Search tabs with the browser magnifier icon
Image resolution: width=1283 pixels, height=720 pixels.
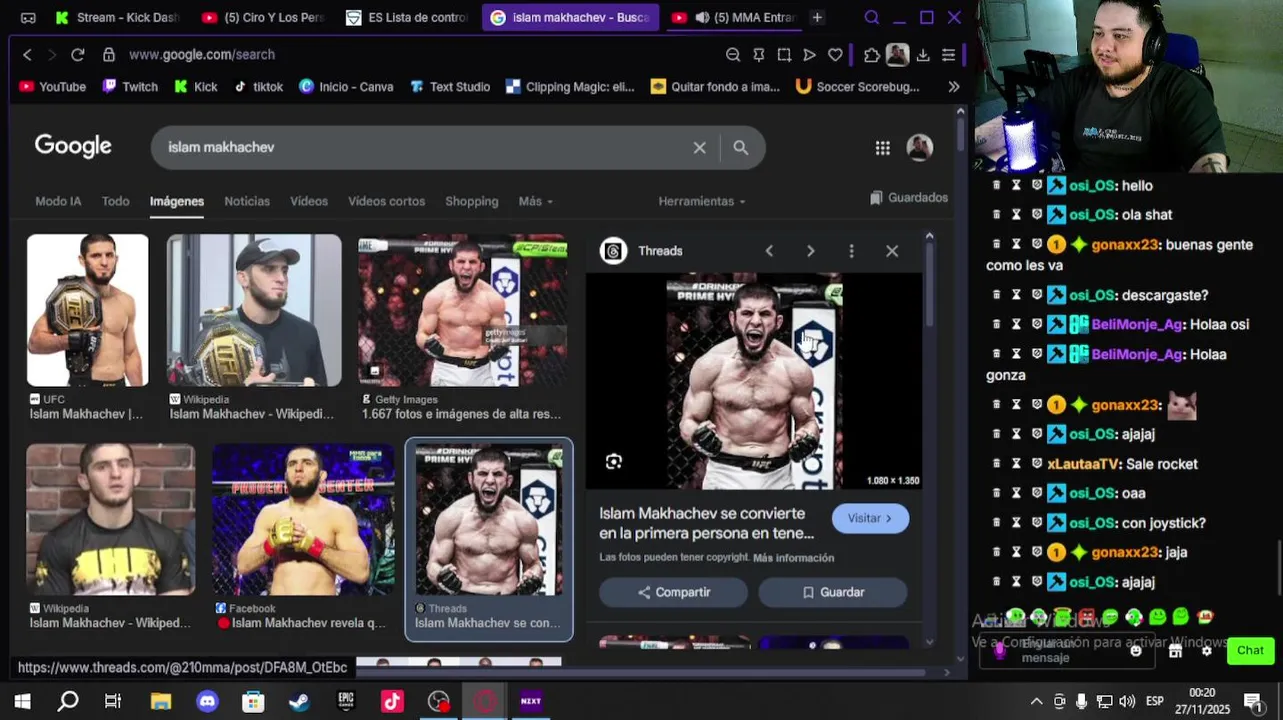872,17
